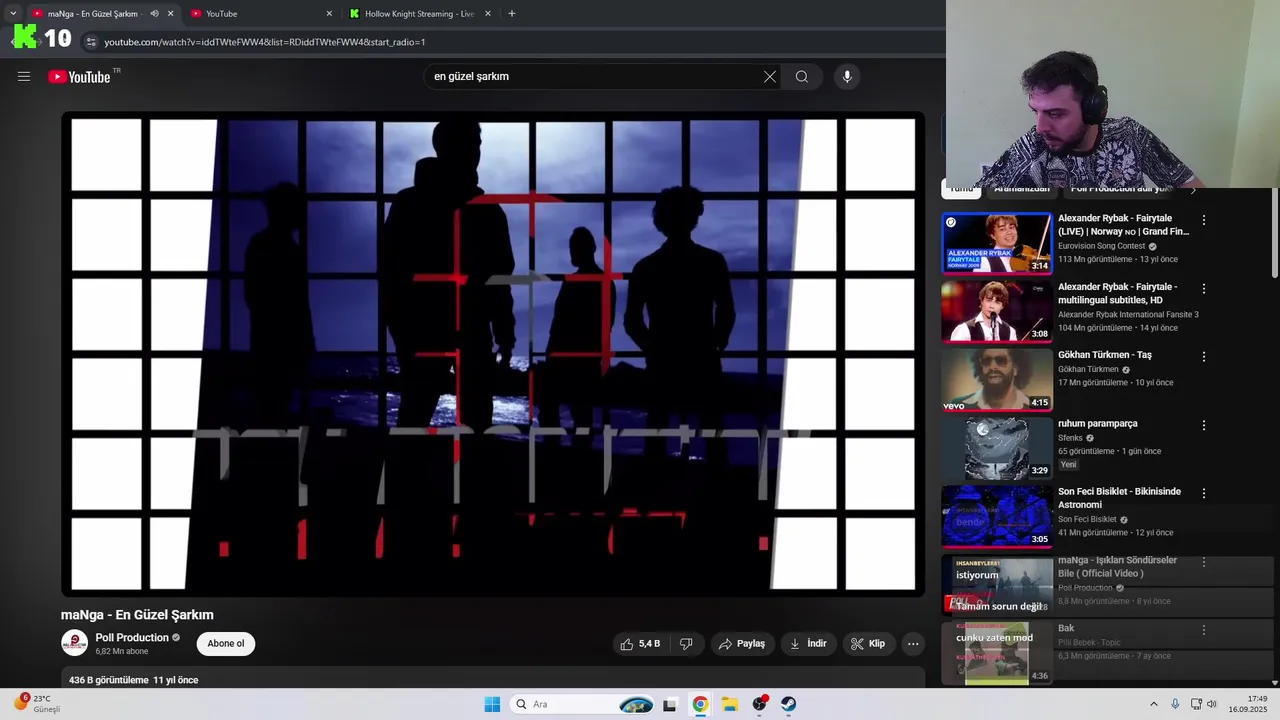Open more actions ellipsis under video
Screen dimensions: 1280x720
click(x=913, y=644)
